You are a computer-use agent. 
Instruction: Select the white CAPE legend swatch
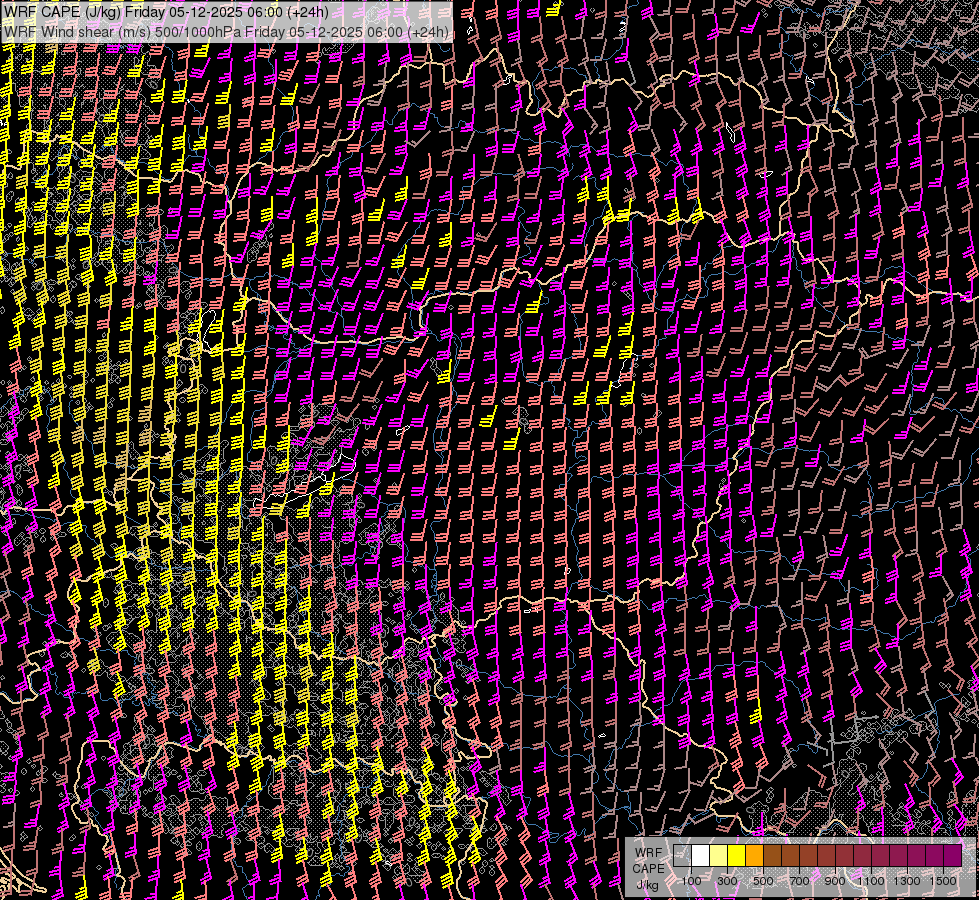701,855
